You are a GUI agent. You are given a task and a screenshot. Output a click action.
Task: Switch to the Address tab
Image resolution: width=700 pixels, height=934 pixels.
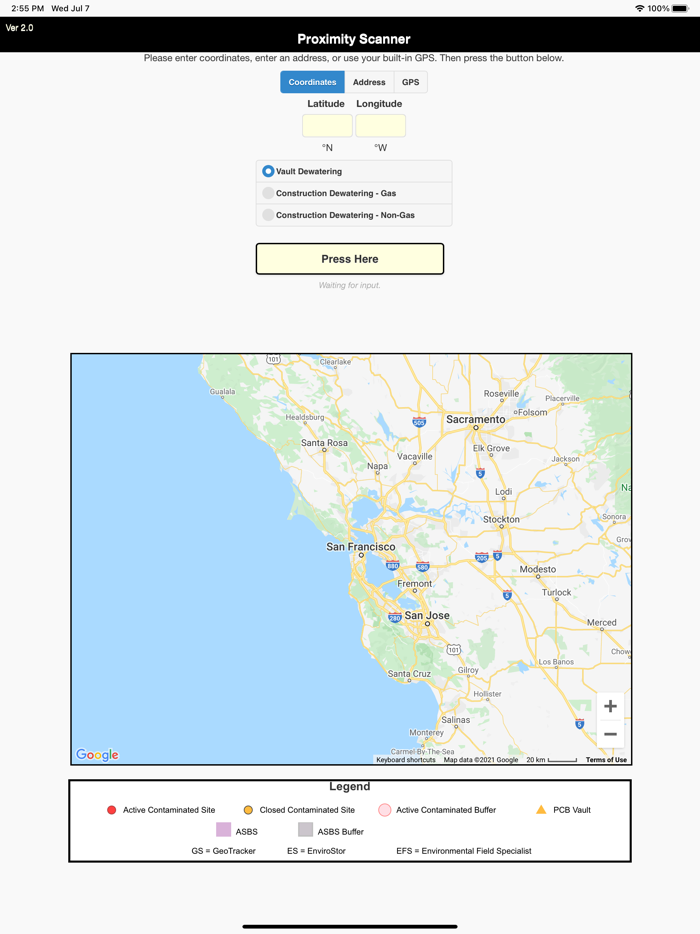369,82
